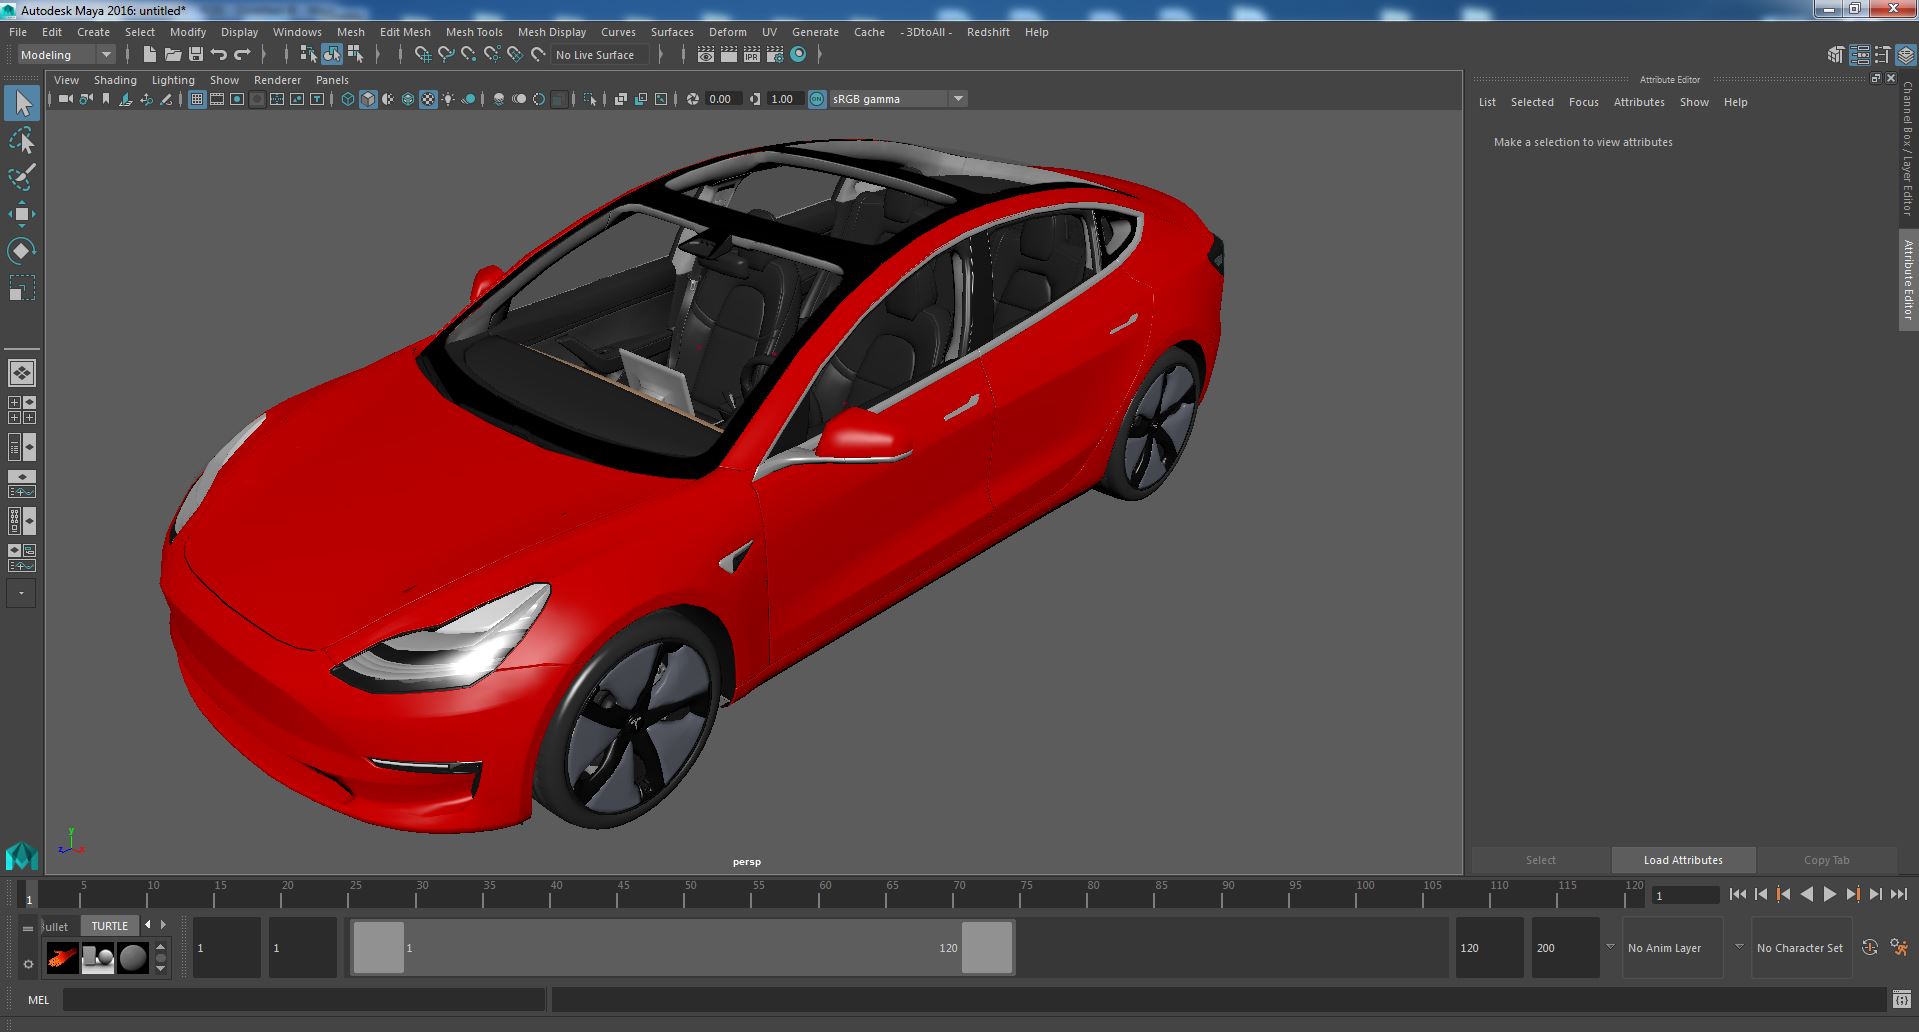Click the gamma value field 1.00
This screenshot has width=1919, height=1032.
click(x=783, y=99)
